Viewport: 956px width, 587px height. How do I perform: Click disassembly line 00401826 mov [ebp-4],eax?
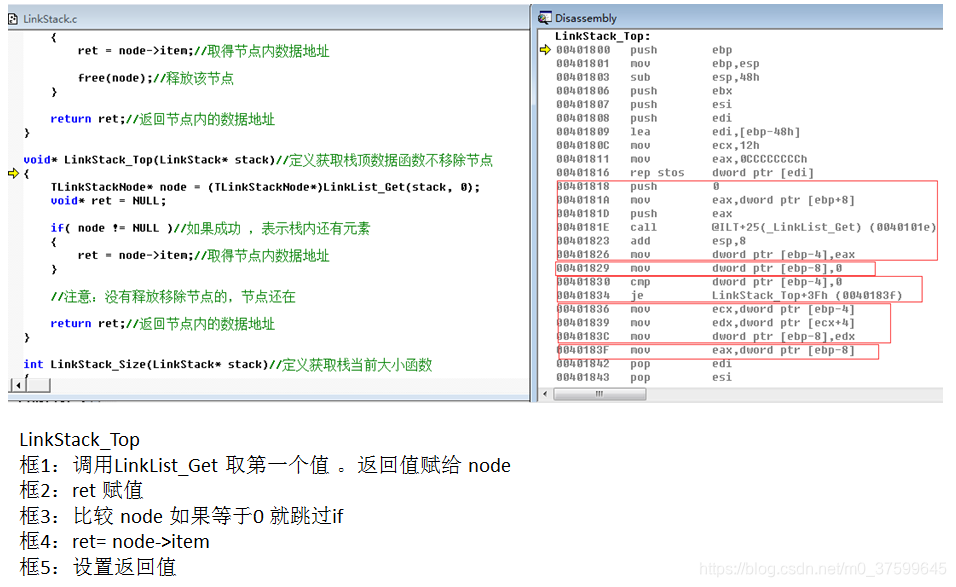click(x=705, y=254)
